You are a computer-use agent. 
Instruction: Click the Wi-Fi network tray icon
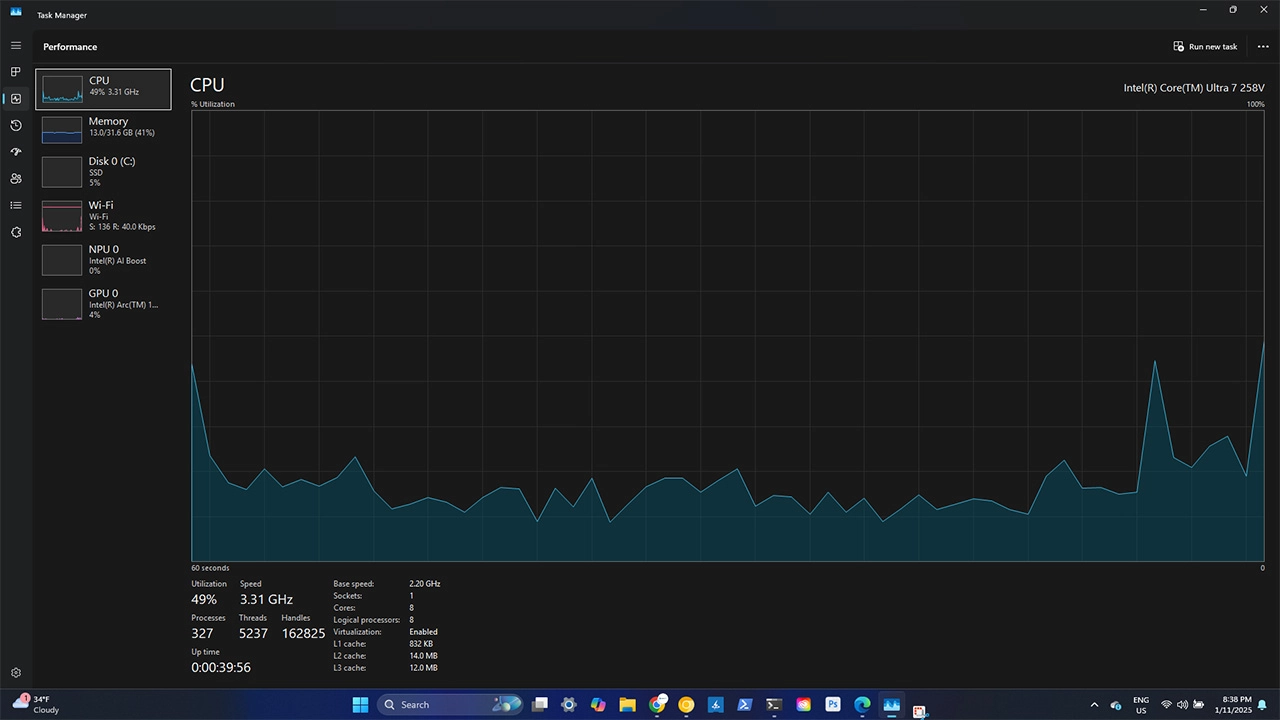point(1166,705)
